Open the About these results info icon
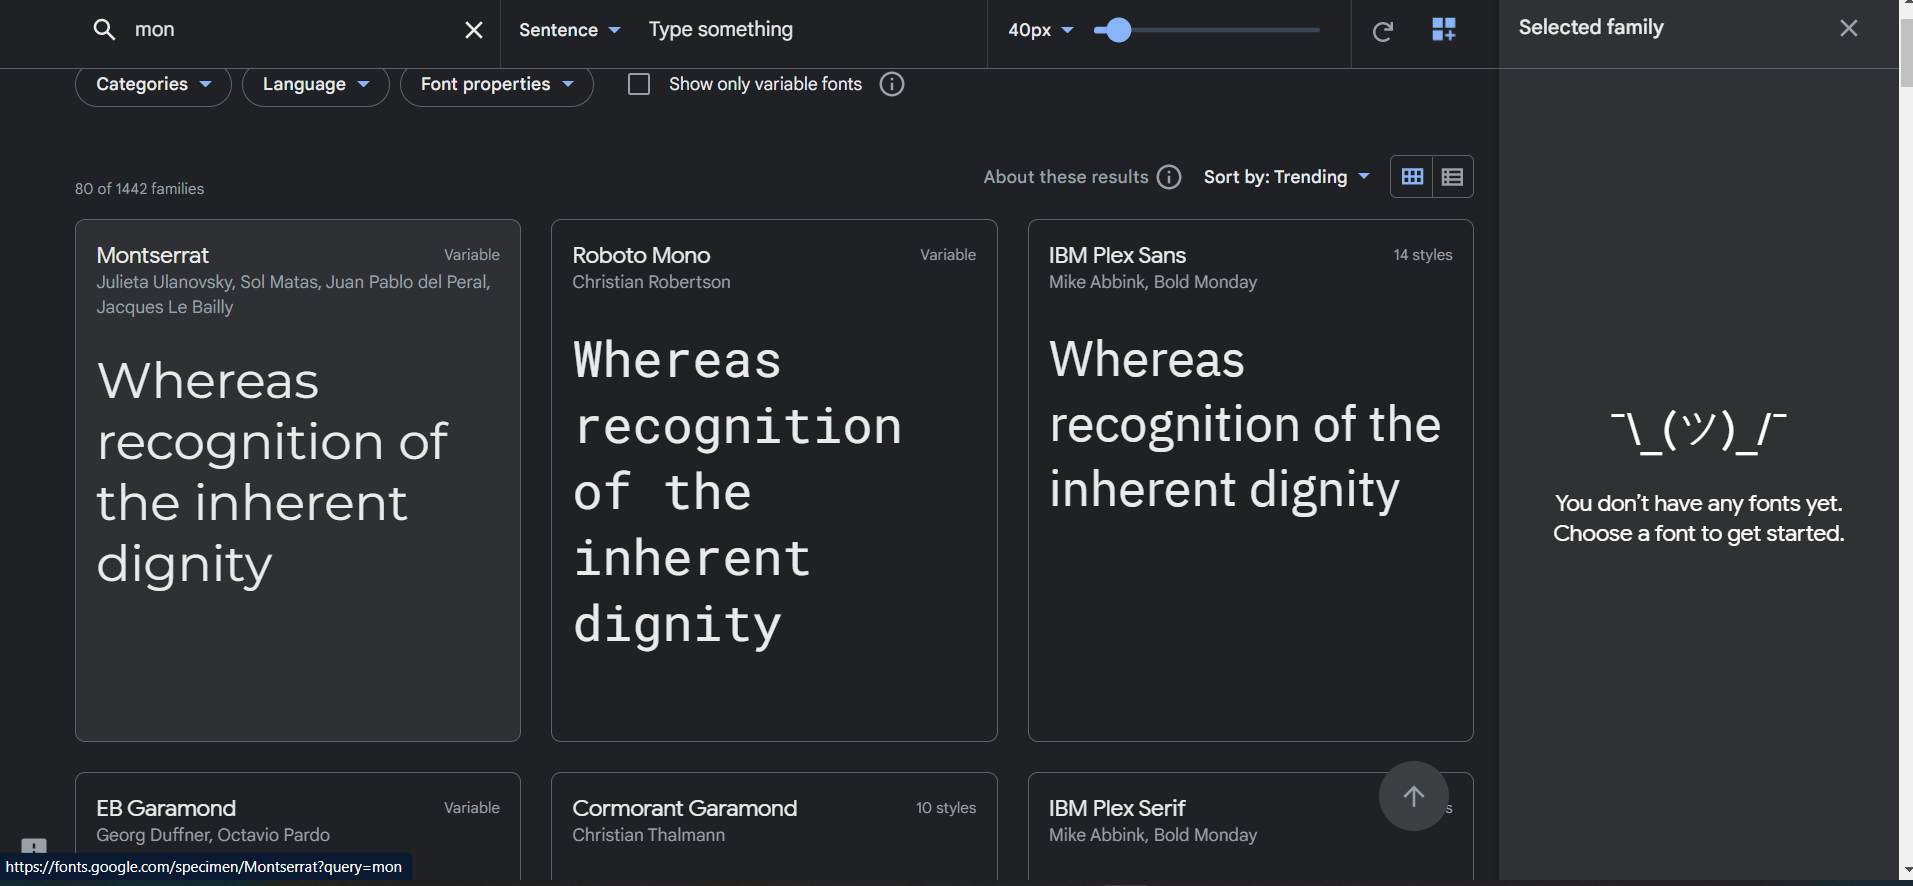Screen dimensions: 1913x886 pos(1169,177)
